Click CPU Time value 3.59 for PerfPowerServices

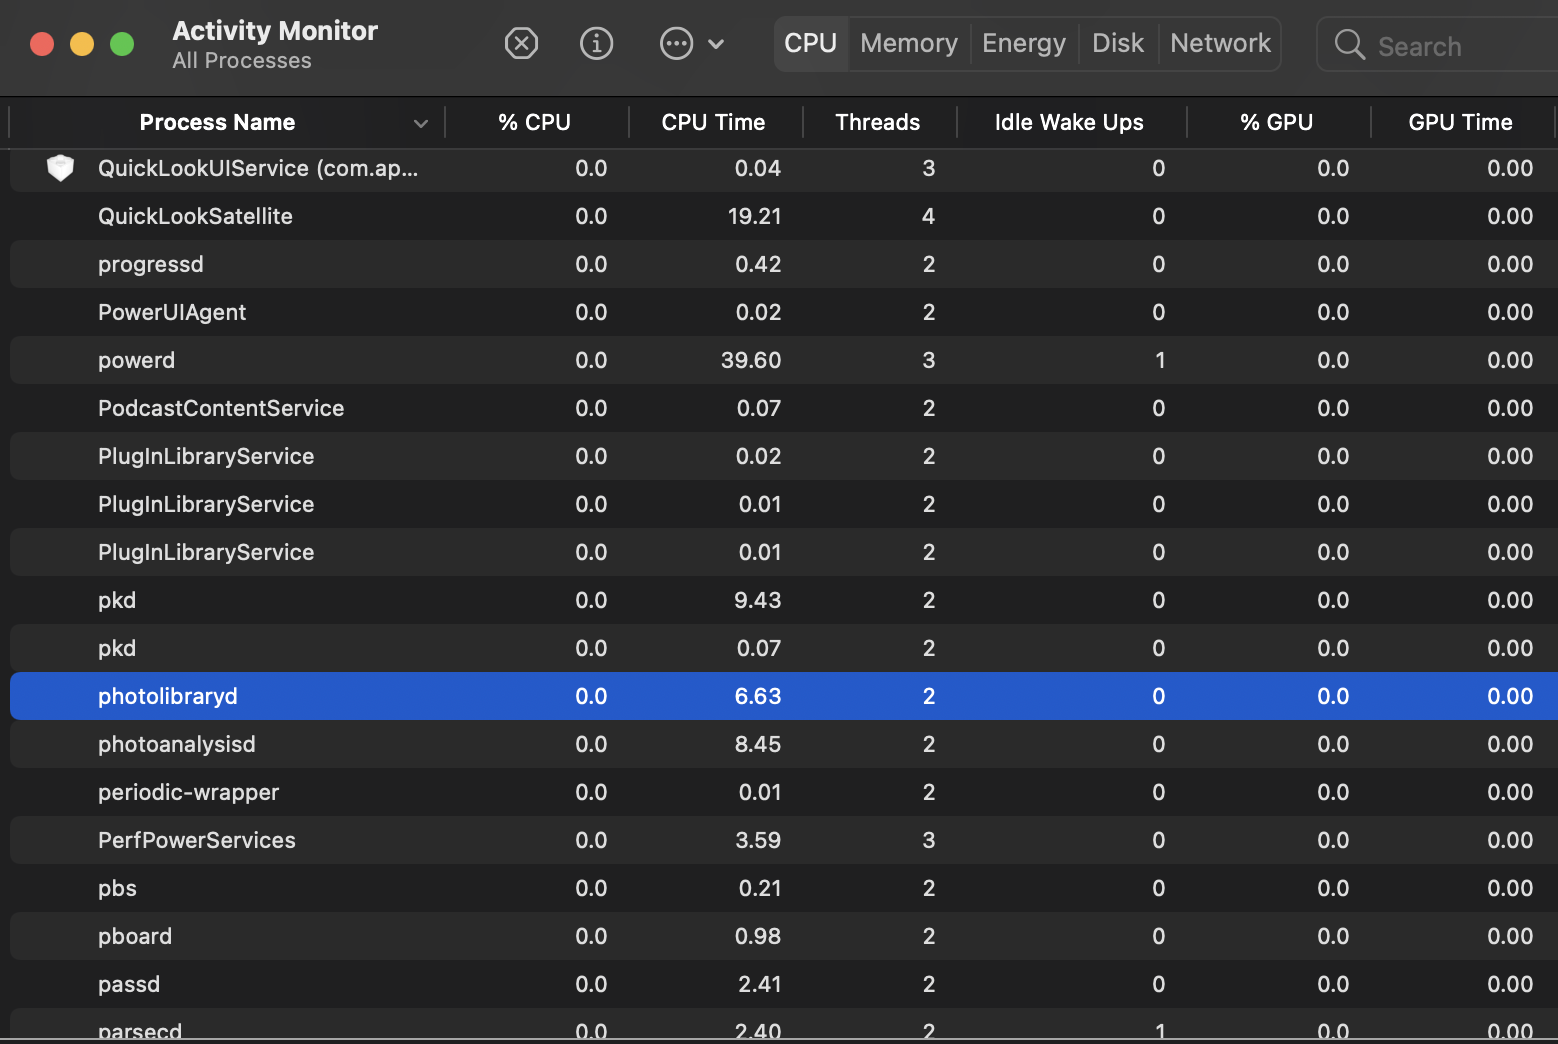758,840
